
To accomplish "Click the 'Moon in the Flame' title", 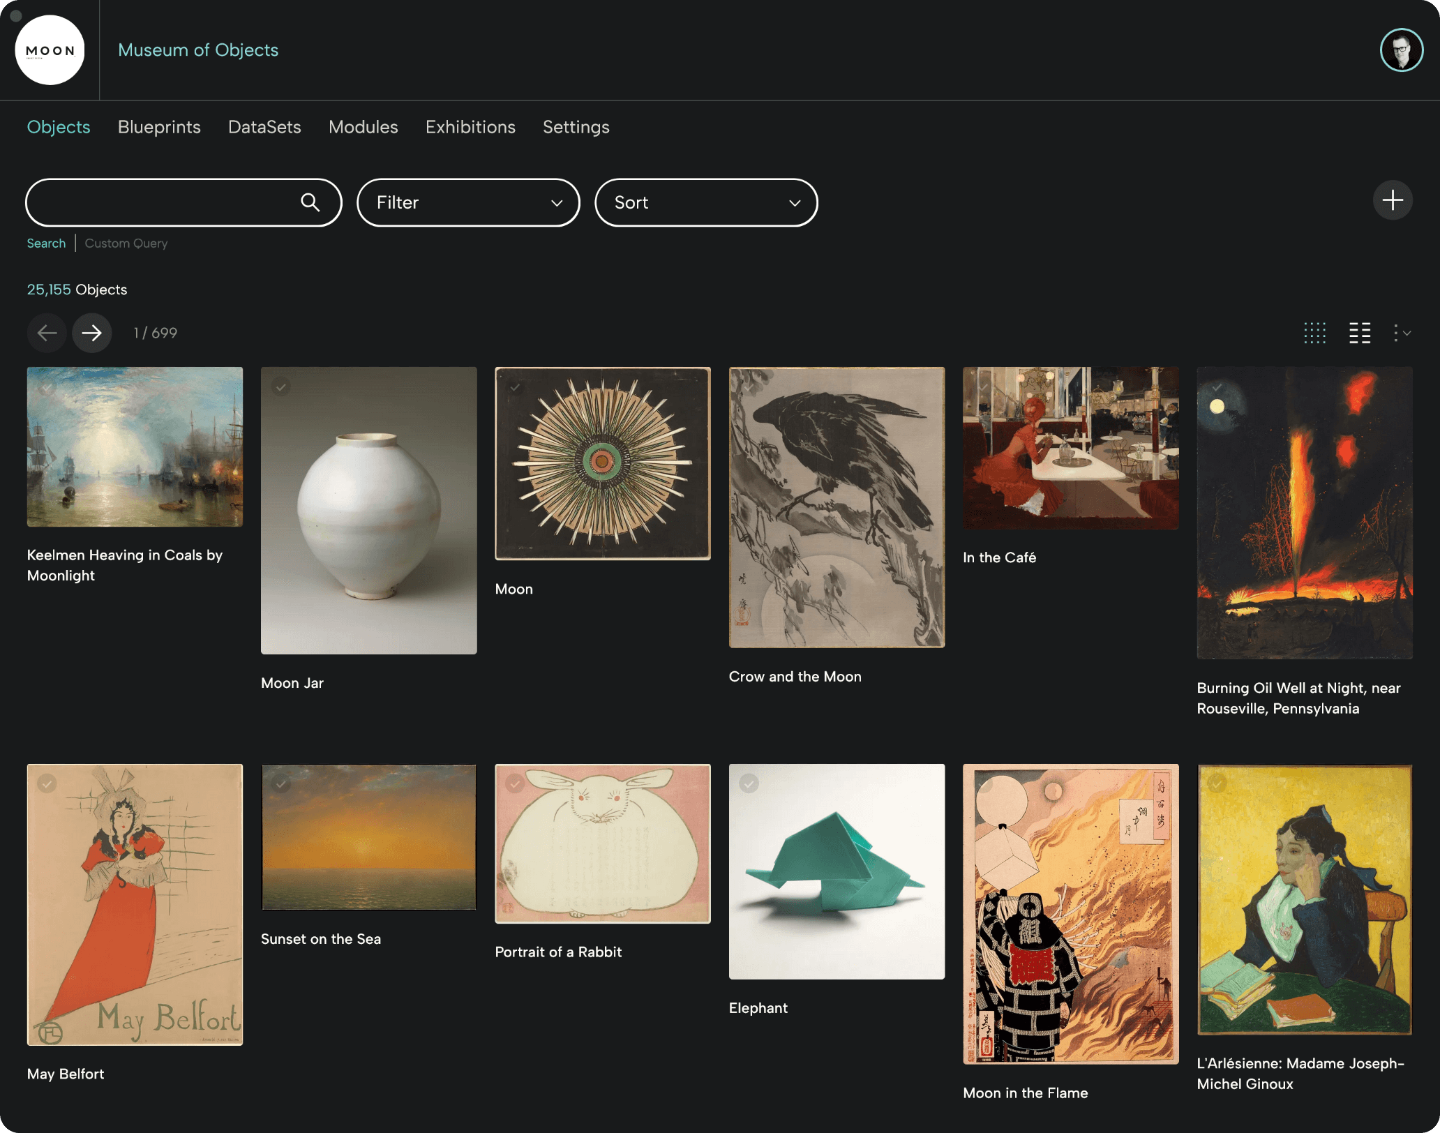I will [x=1025, y=1093].
